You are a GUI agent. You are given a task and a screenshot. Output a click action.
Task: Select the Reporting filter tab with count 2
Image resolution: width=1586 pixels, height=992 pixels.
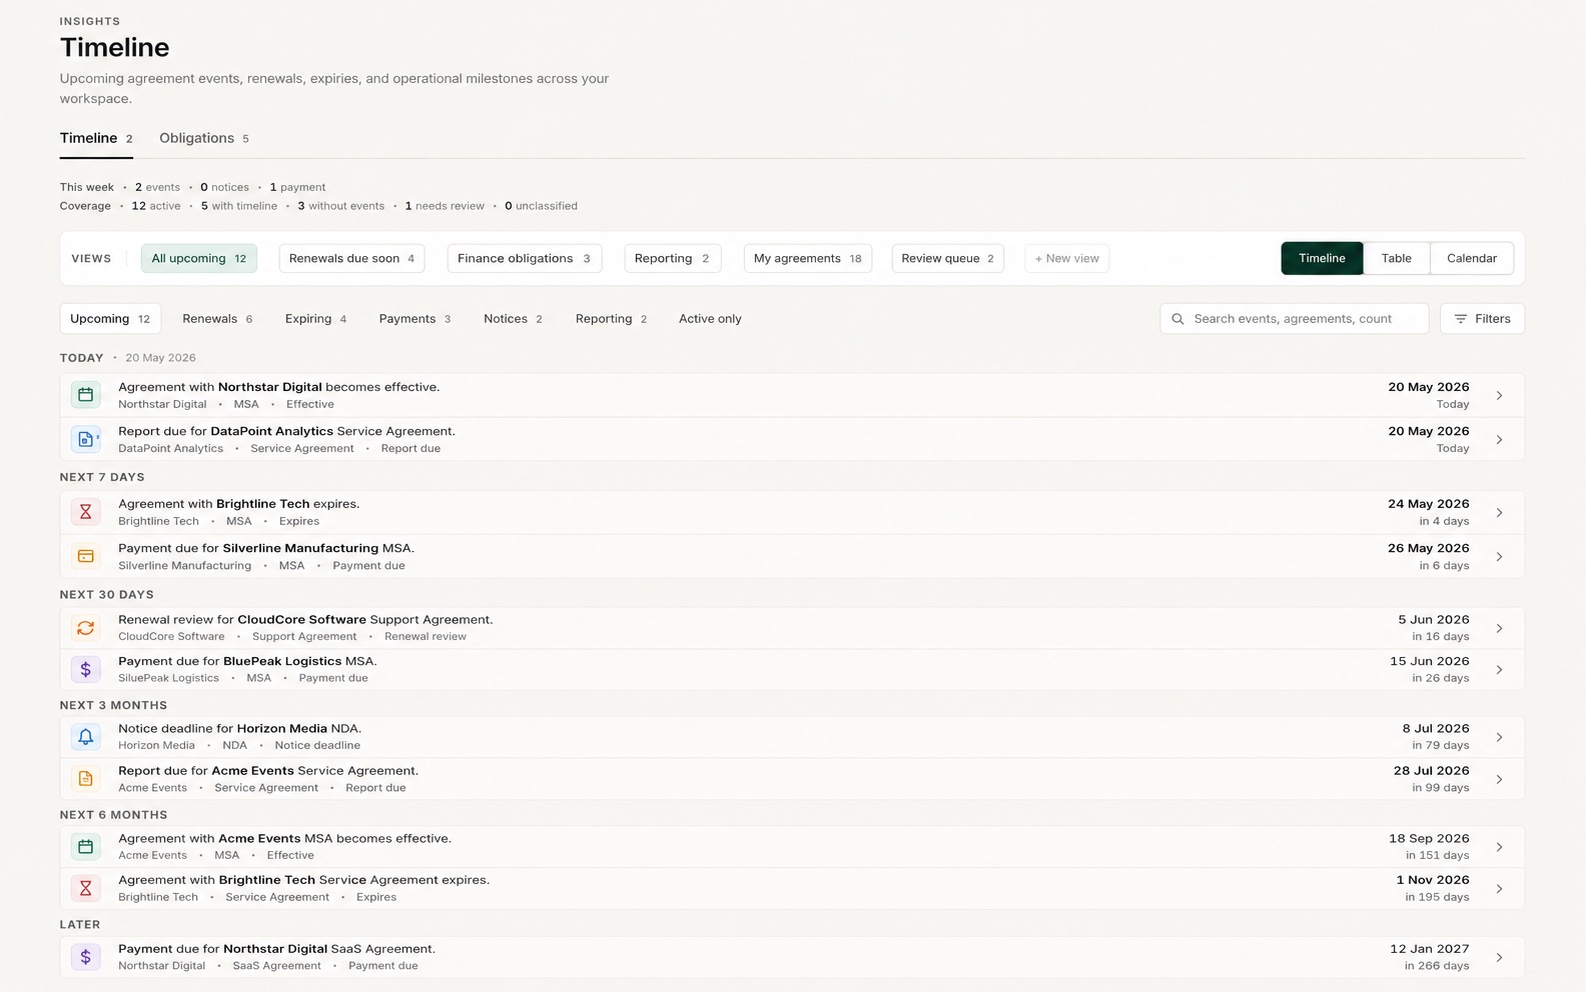[611, 319]
